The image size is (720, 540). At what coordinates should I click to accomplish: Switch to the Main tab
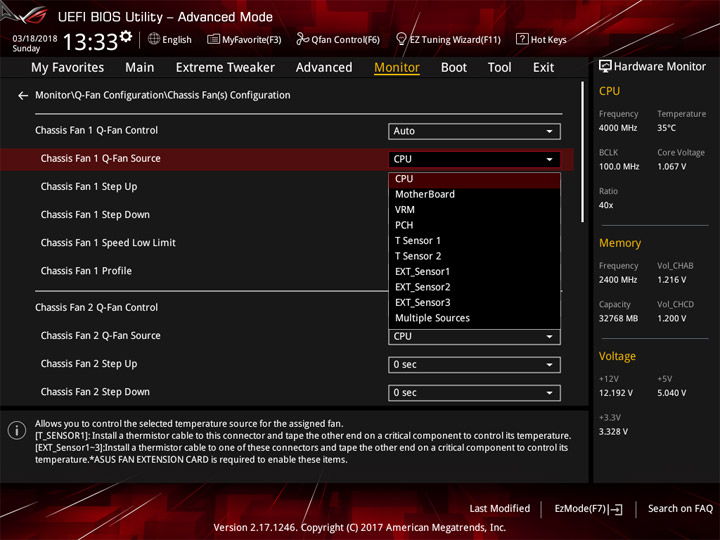[x=140, y=68]
